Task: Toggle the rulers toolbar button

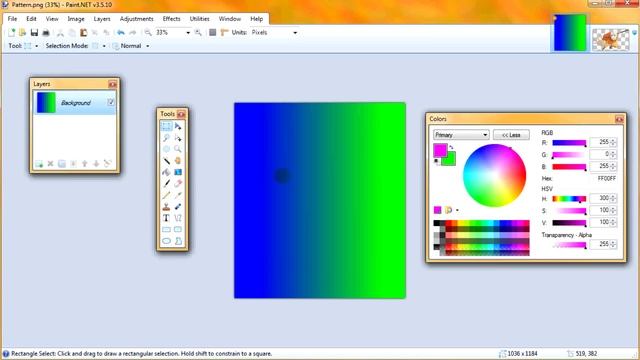Action: [224, 32]
